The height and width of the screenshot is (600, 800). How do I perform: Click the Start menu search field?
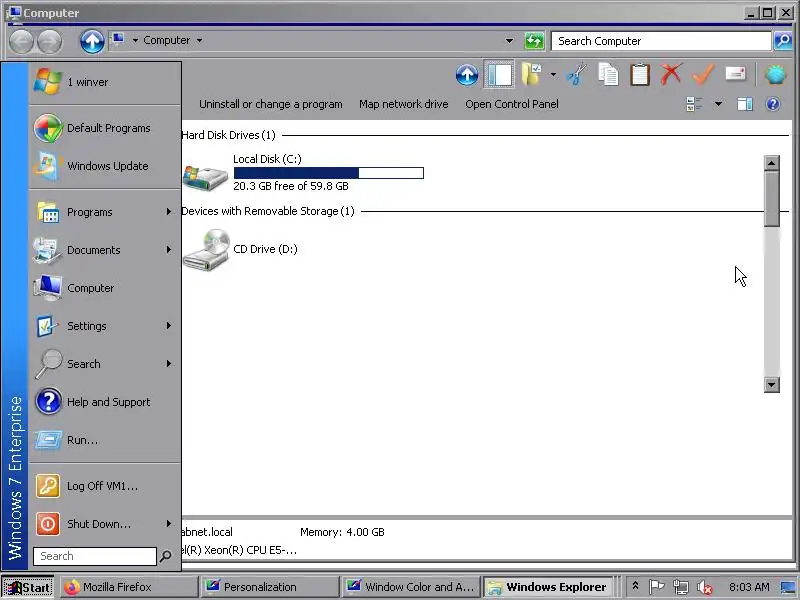pos(95,556)
